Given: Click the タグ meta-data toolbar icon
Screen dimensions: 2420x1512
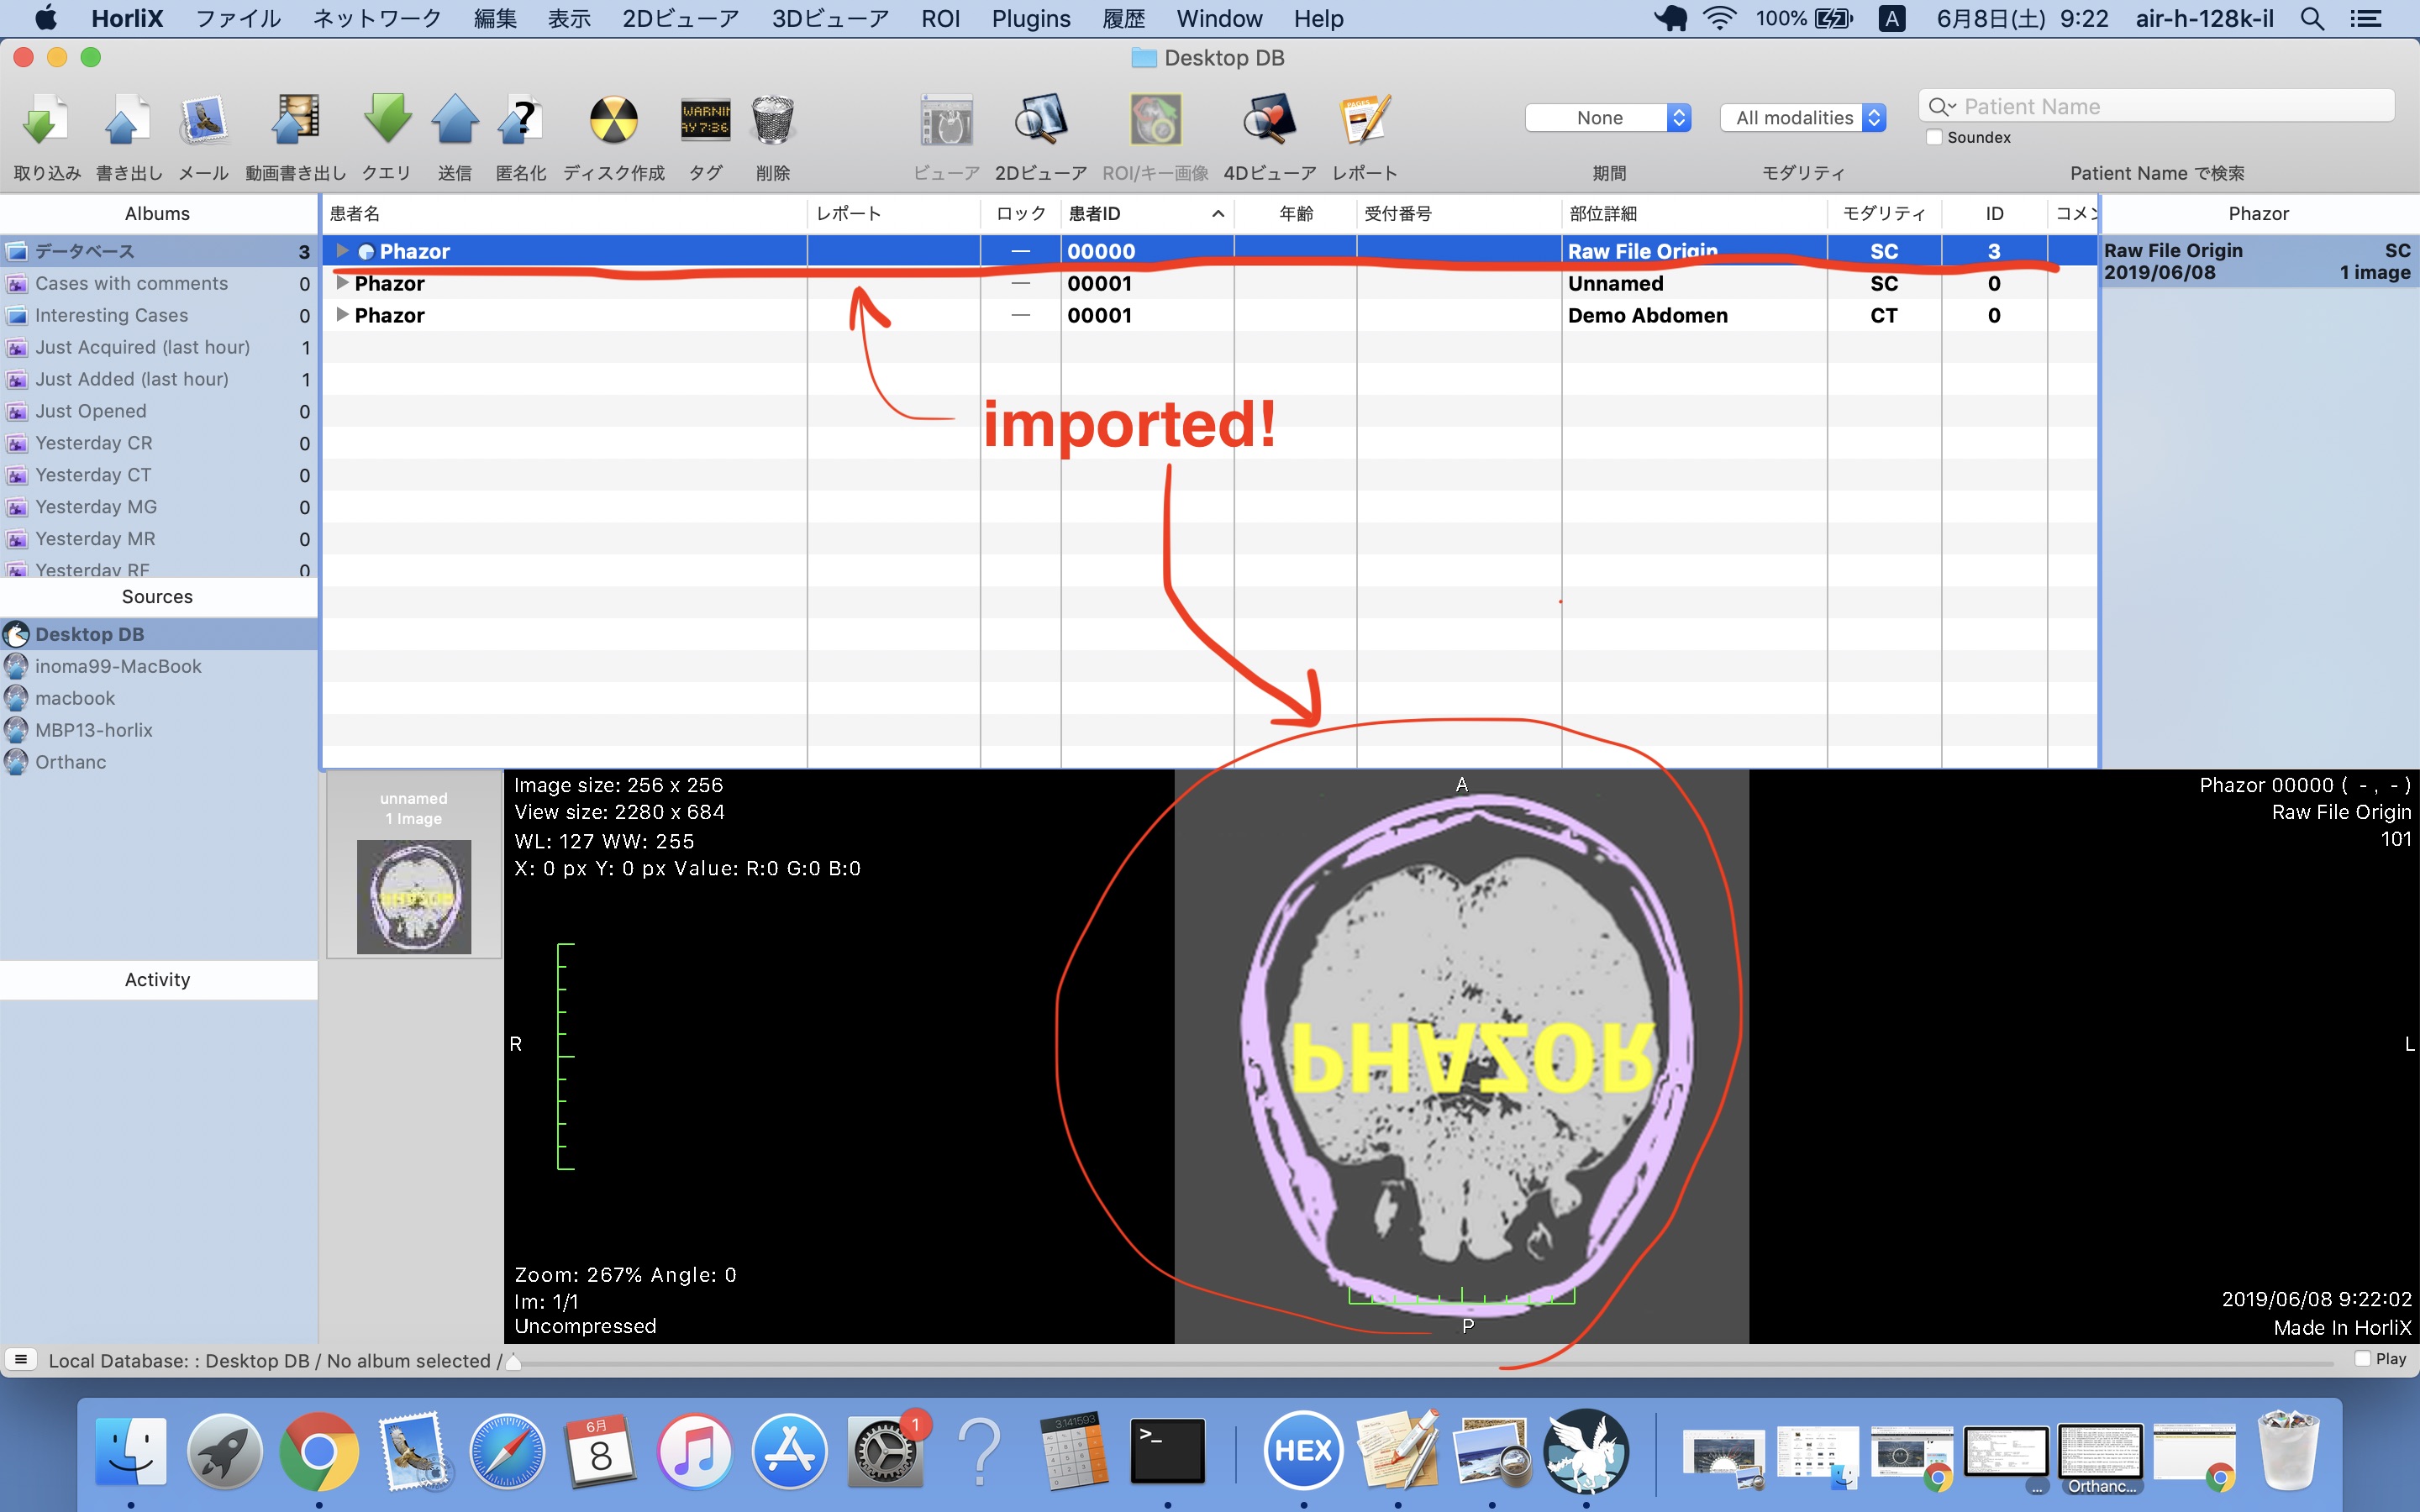Looking at the screenshot, I should (706, 122).
